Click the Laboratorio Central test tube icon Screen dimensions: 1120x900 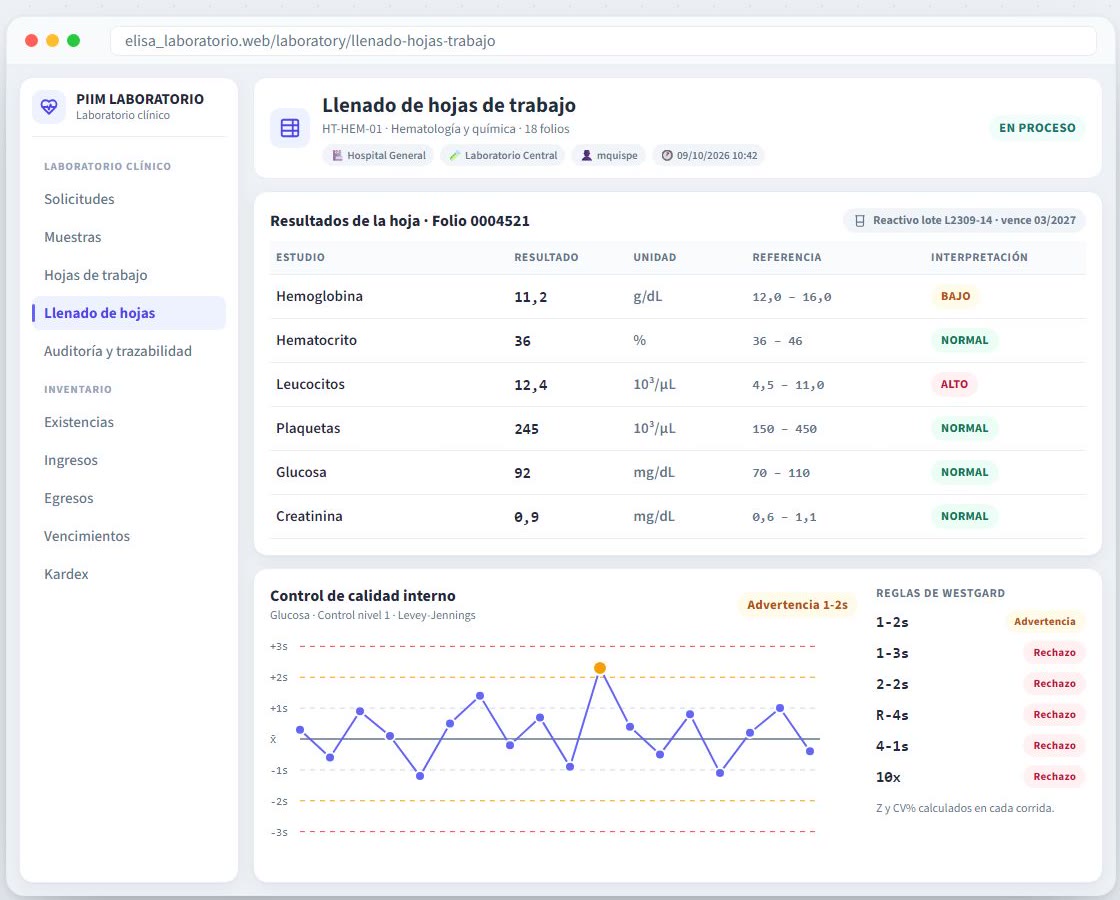[x=454, y=155]
